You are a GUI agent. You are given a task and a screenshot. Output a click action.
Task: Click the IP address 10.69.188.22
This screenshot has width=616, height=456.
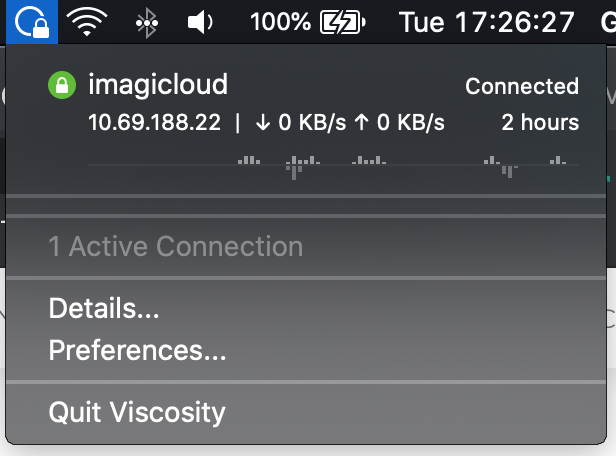pyautogui.click(x=154, y=122)
